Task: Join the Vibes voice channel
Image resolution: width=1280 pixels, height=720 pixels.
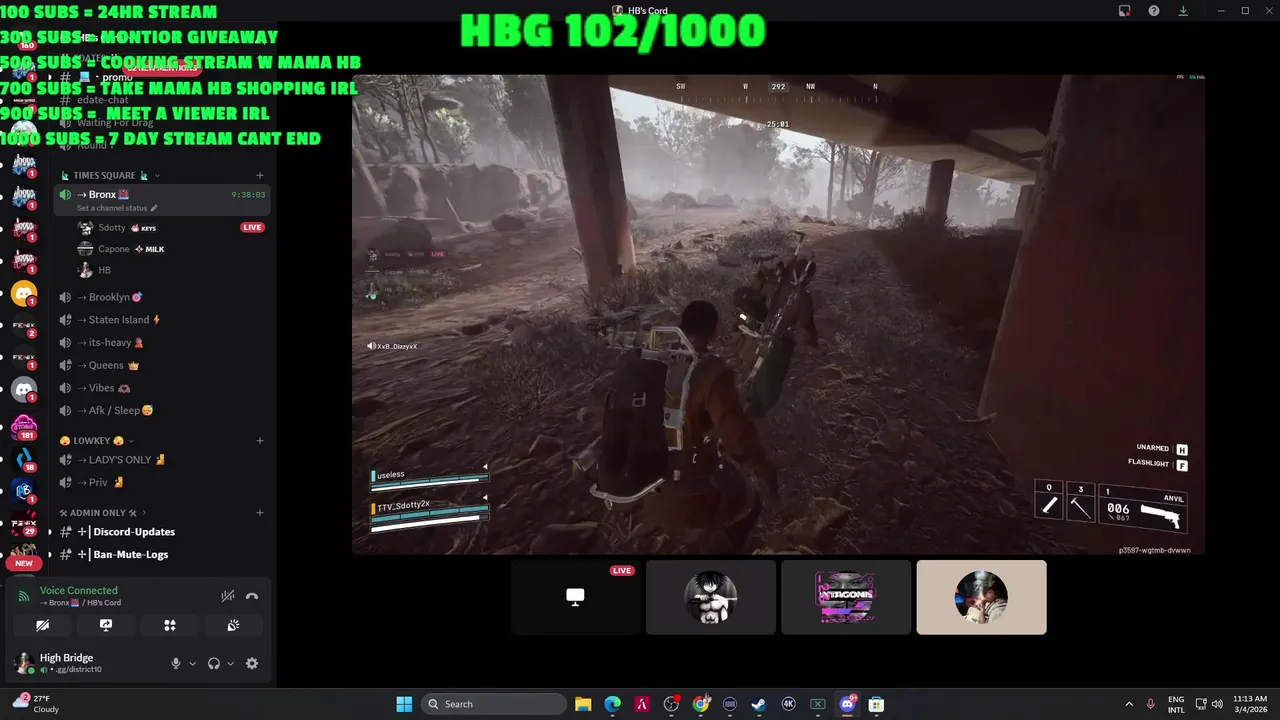Action: (x=160, y=388)
